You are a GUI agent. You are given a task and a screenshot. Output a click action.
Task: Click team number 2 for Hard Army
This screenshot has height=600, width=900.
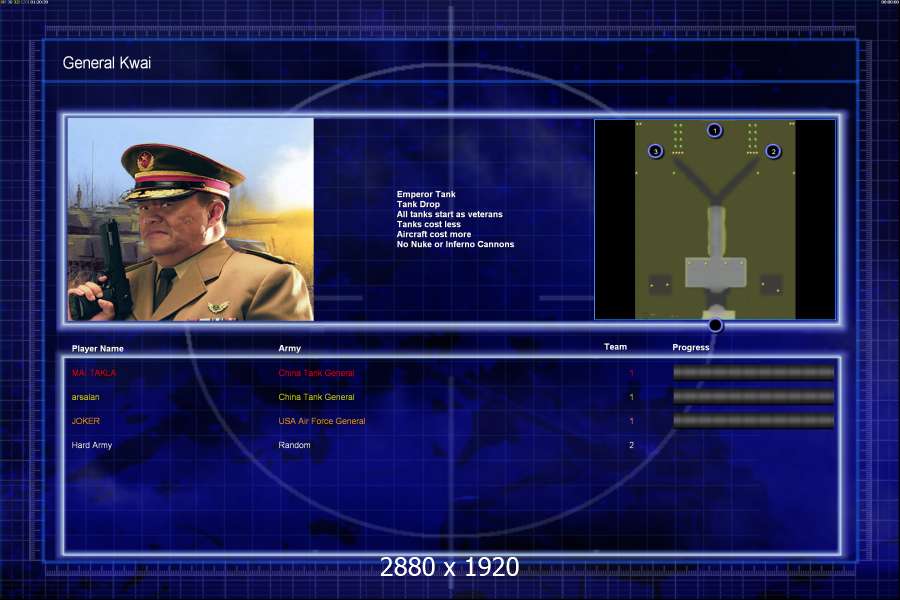coord(631,445)
